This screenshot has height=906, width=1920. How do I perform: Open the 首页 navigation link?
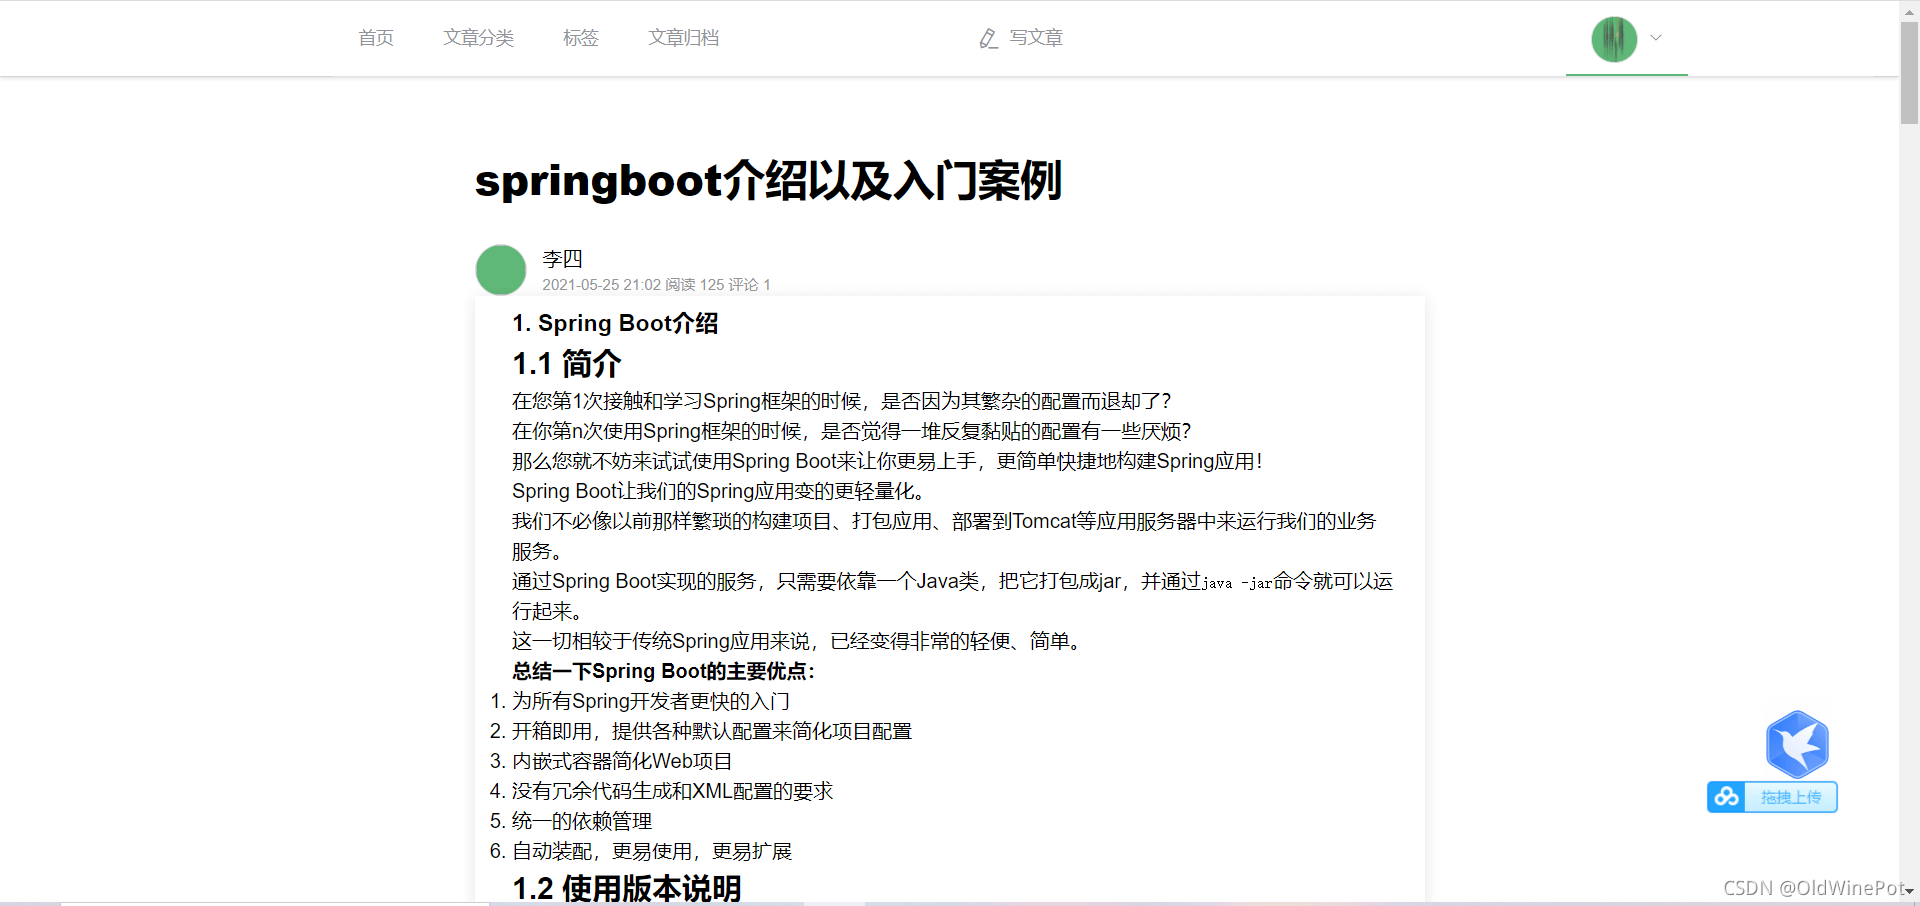click(376, 38)
